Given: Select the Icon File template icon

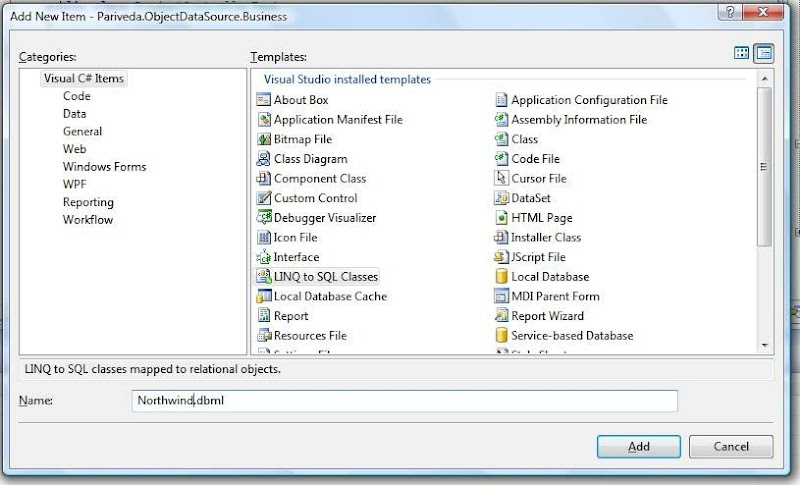Looking at the screenshot, I should point(263,237).
